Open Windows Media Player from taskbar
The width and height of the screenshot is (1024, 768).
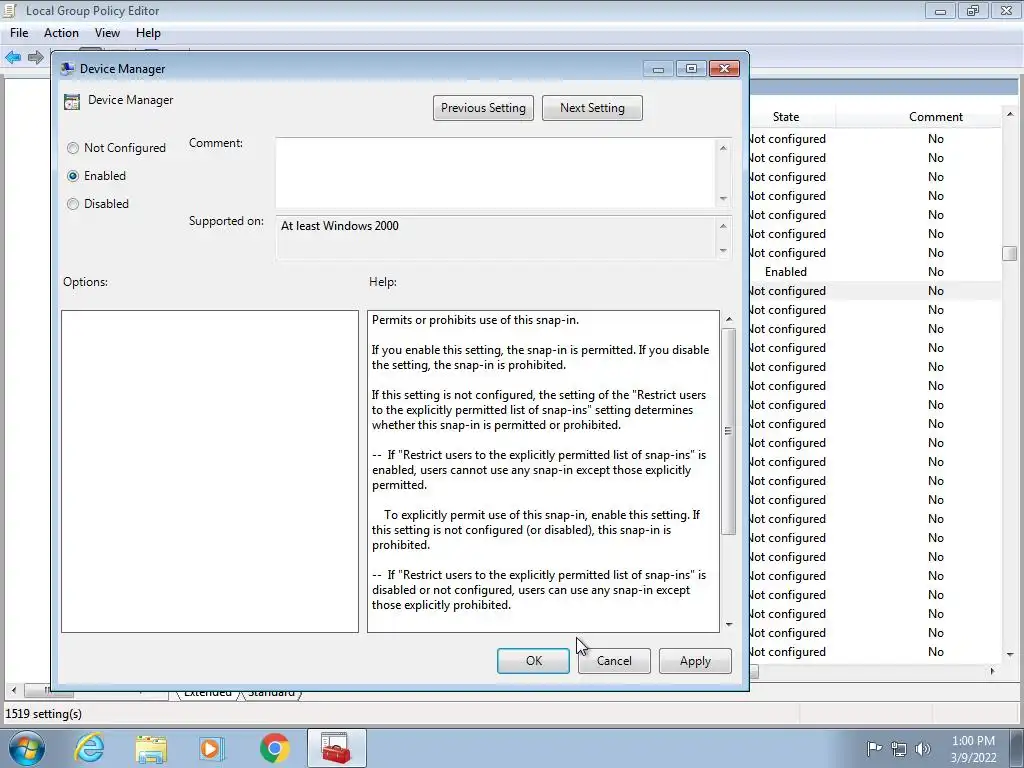pyautogui.click(x=212, y=748)
